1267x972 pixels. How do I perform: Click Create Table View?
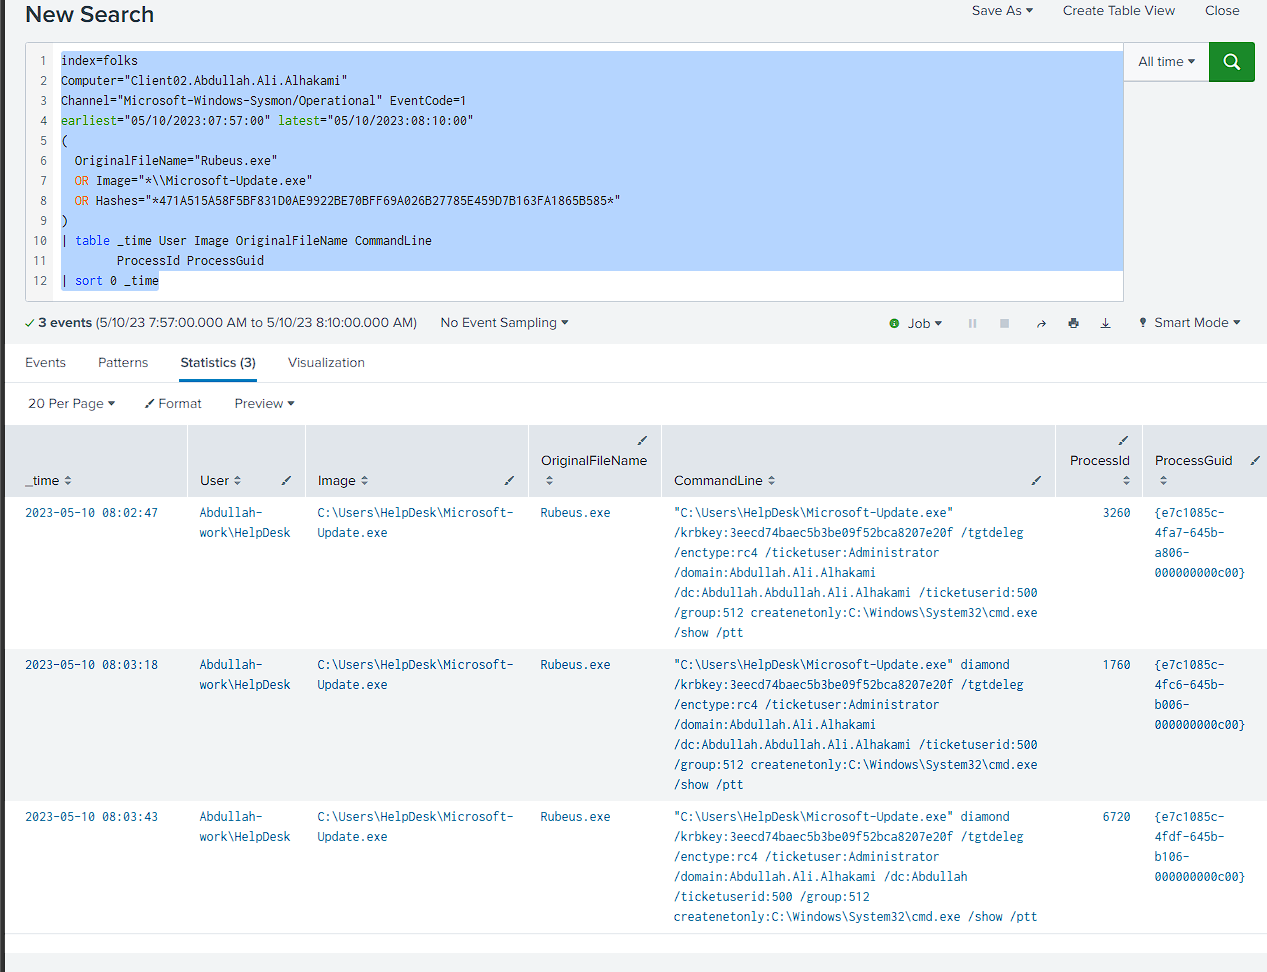click(x=1119, y=11)
